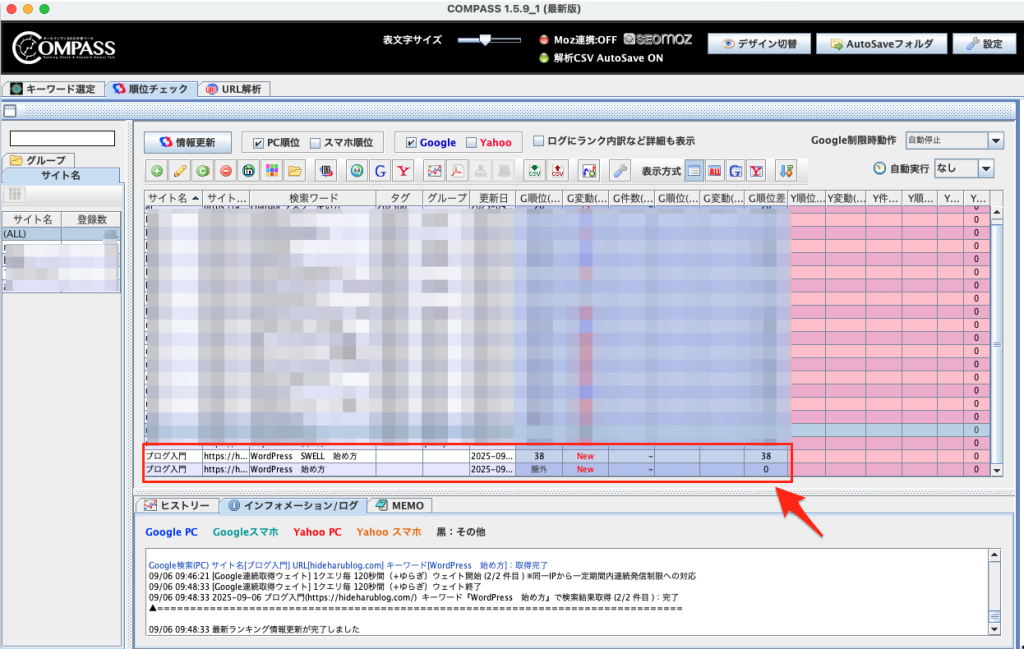
Task: Check the Yahoo checkbox
Action: (x=471, y=143)
